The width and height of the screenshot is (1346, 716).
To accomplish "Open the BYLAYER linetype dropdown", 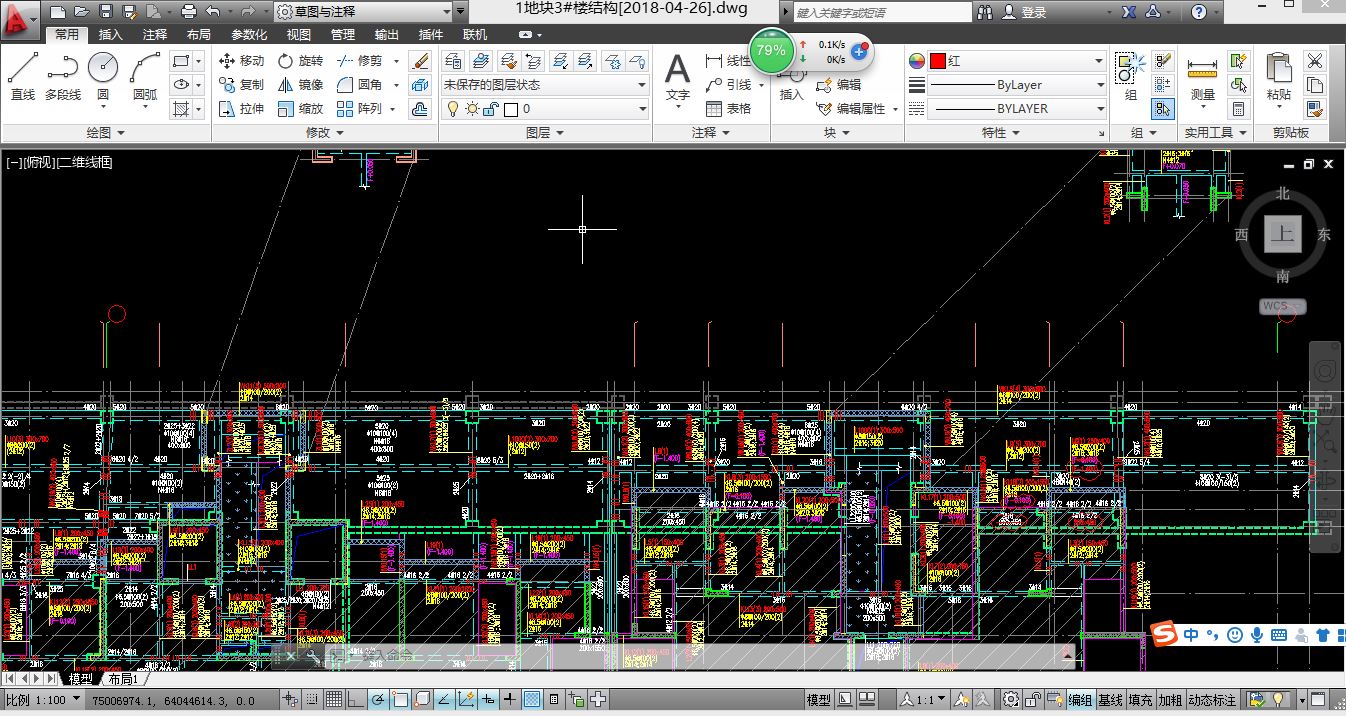I will (x=1017, y=109).
